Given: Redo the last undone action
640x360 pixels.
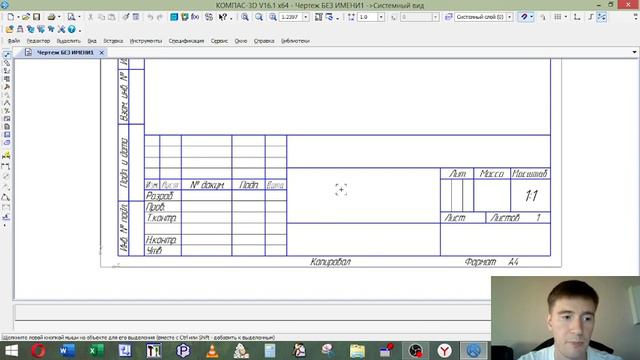Looking at the screenshot, I should coord(160,17).
